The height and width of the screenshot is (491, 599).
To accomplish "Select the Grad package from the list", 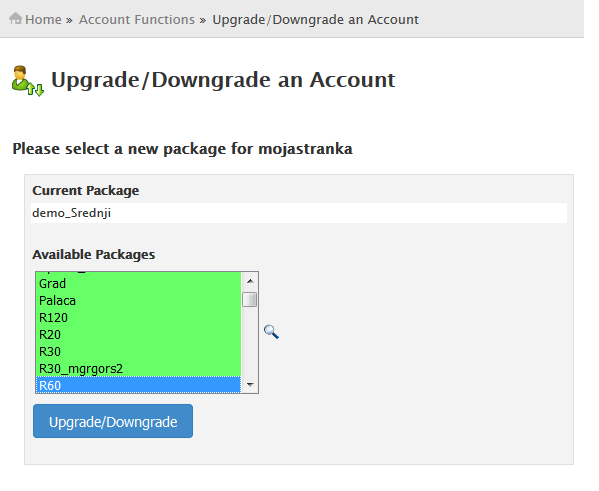I will [138, 284].
